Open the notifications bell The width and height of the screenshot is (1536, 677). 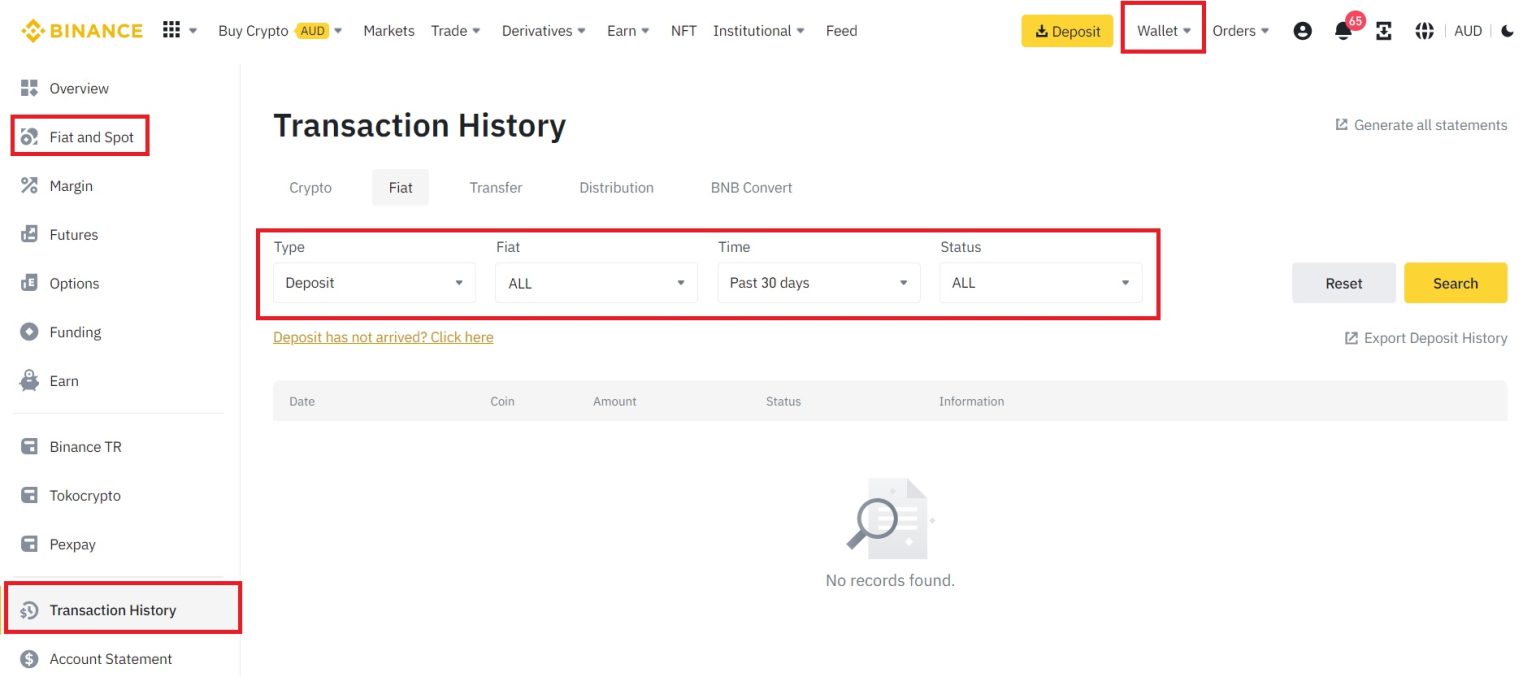pos(1341,31)
